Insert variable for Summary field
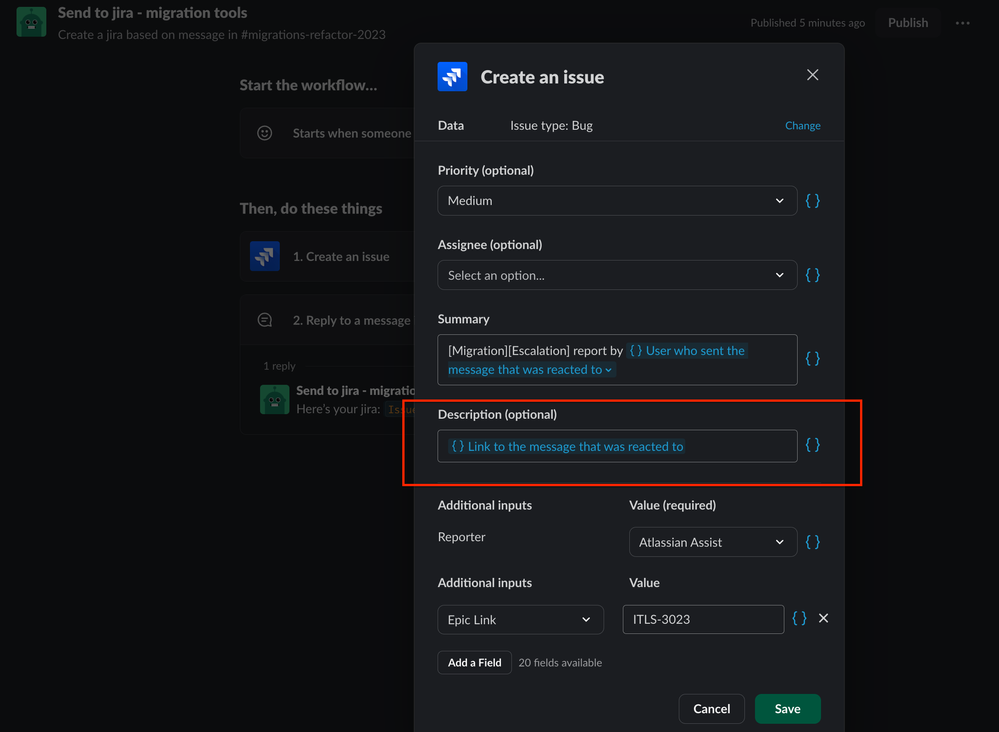Screen dimensions: 999x732 812,359
